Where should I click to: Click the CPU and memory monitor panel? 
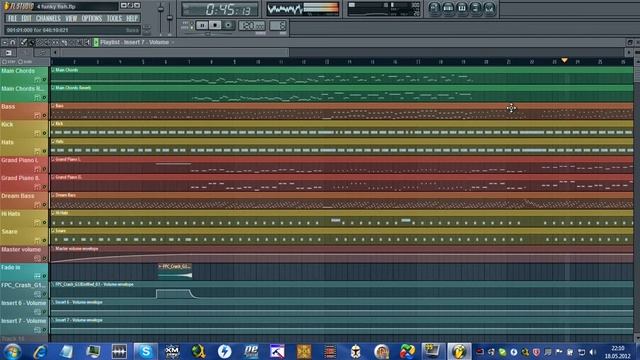point(383,9)
